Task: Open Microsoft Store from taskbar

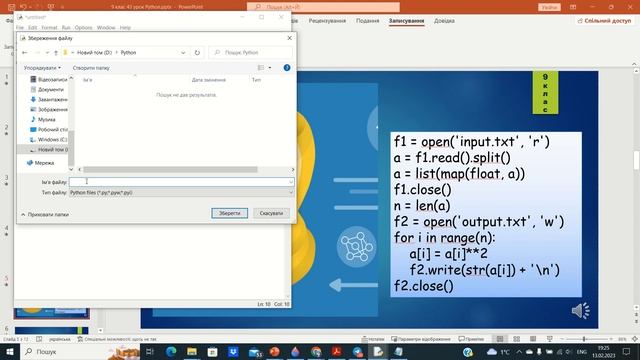Action: [213, 351]
